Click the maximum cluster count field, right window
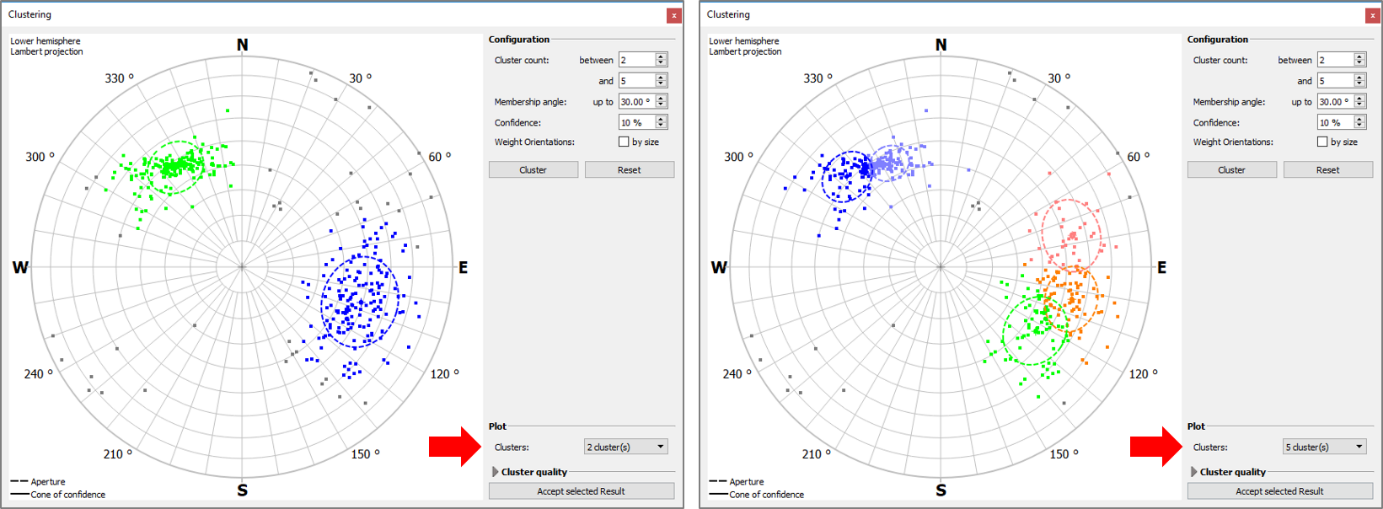This screenshot has height=509, width=1383. (1341, 81)
